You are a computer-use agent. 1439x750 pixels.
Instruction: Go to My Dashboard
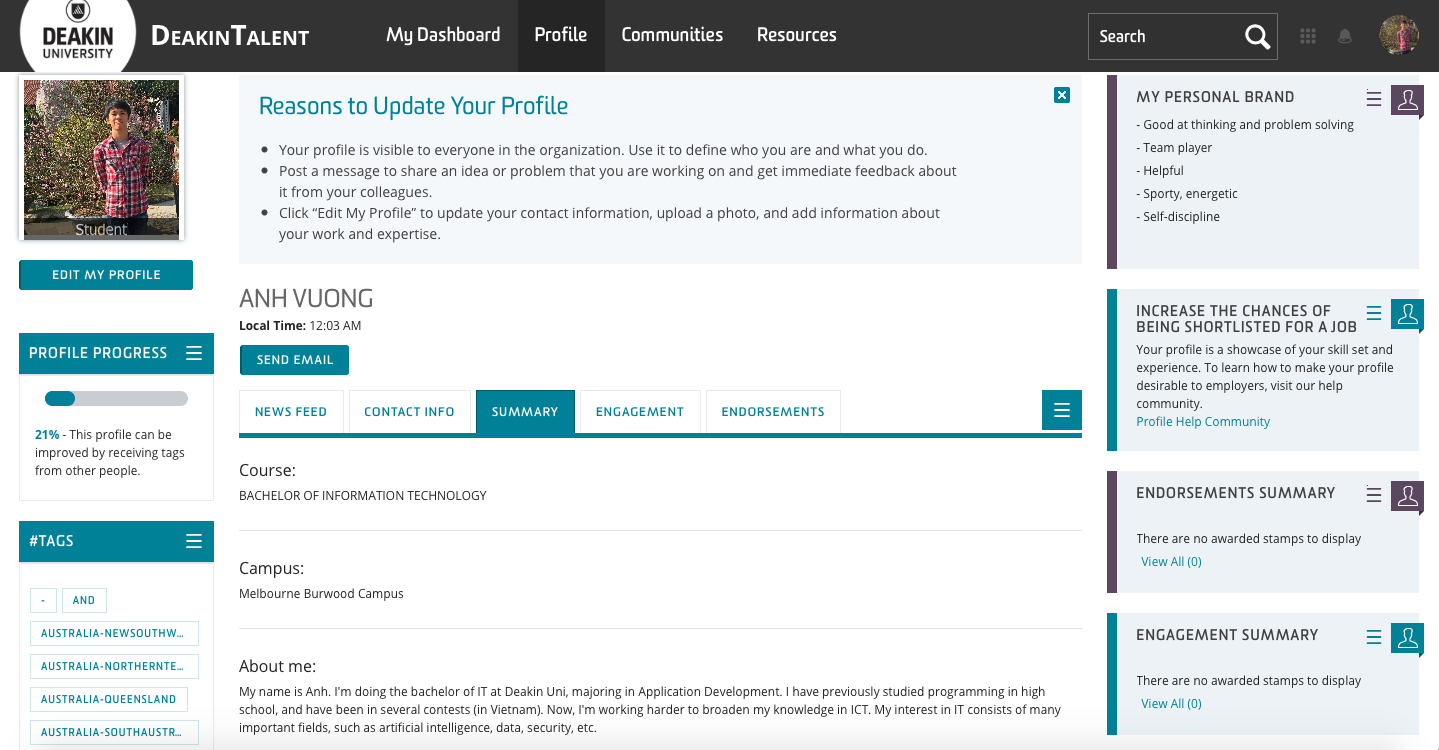pyautogui.click(x=443, y=35)
